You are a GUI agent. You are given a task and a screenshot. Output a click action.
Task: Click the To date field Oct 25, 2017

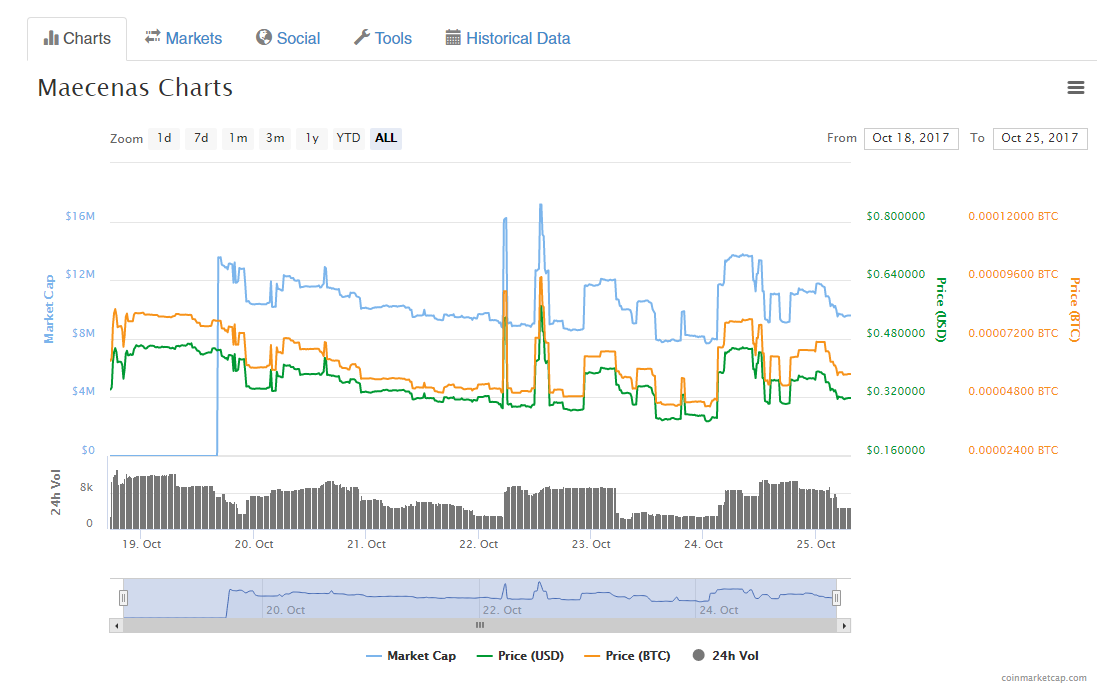1039,138
